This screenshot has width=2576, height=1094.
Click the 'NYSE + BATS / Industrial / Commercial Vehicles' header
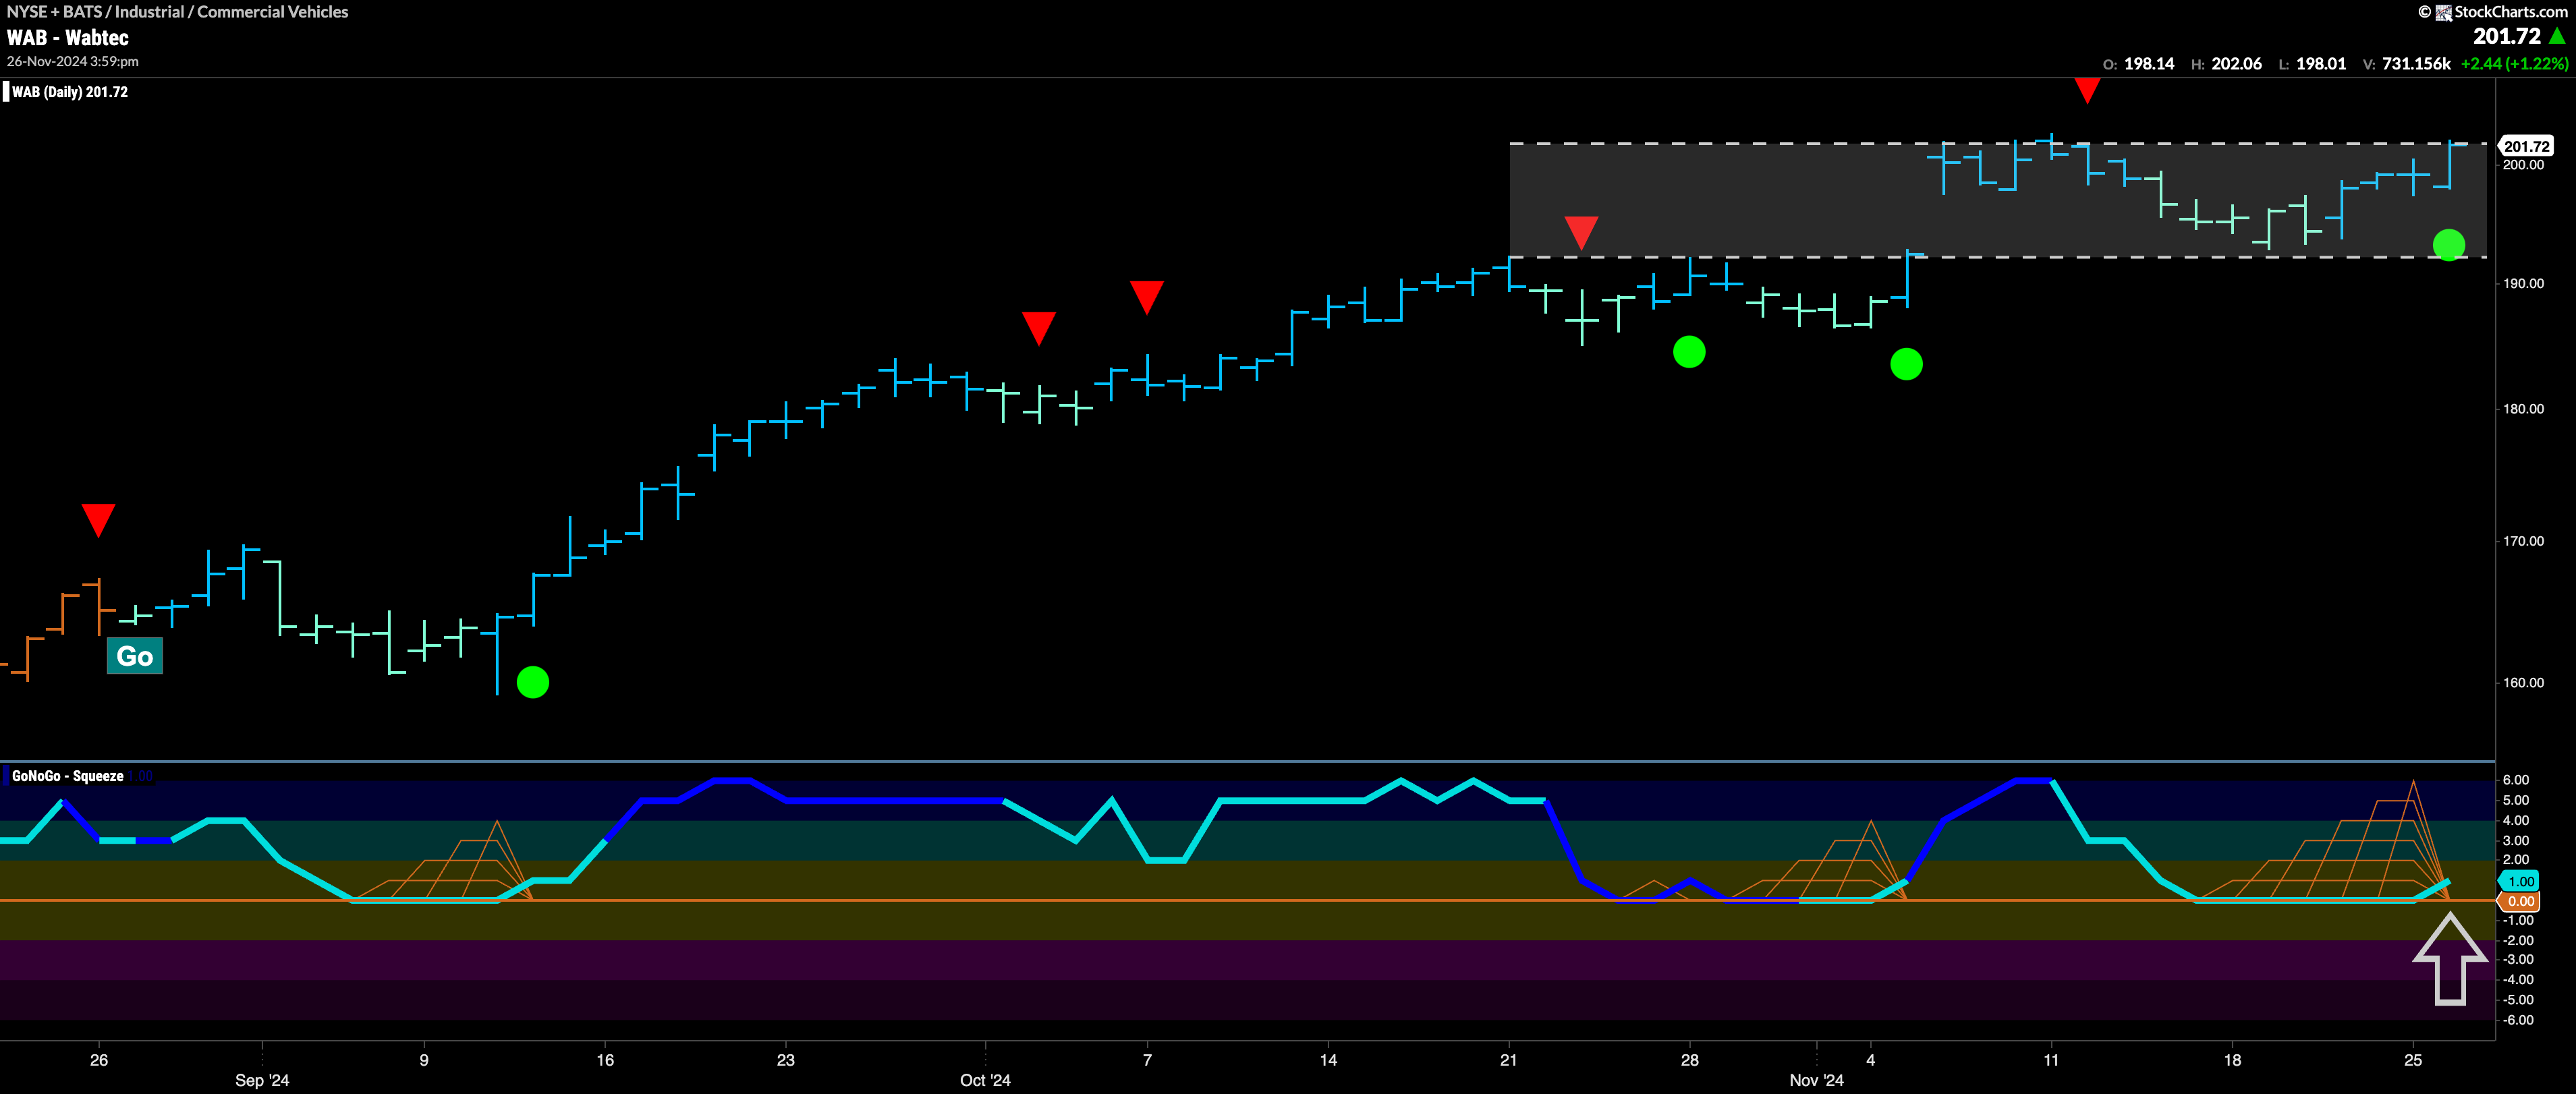click(178, 12)
